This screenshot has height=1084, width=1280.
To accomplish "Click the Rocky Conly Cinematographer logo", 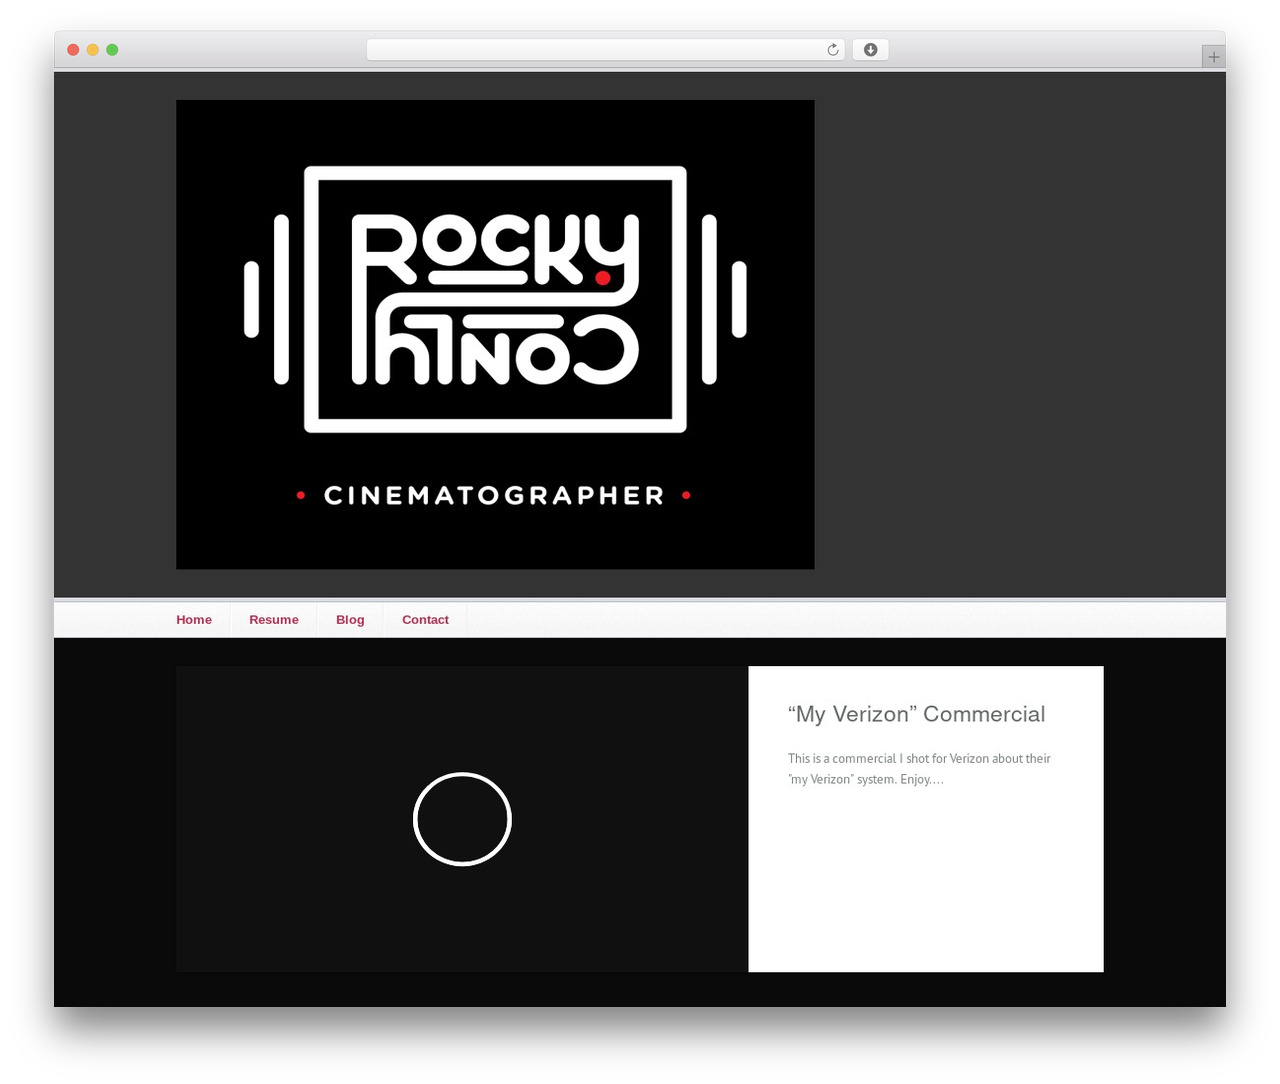I will point(495,334).
